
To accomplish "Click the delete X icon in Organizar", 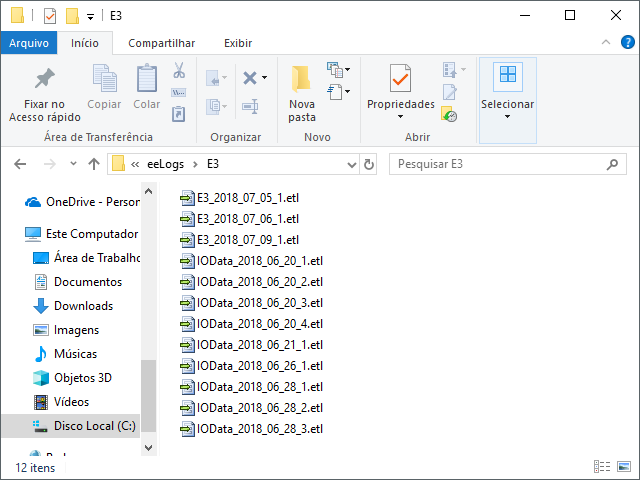I will tap(250, 78).
